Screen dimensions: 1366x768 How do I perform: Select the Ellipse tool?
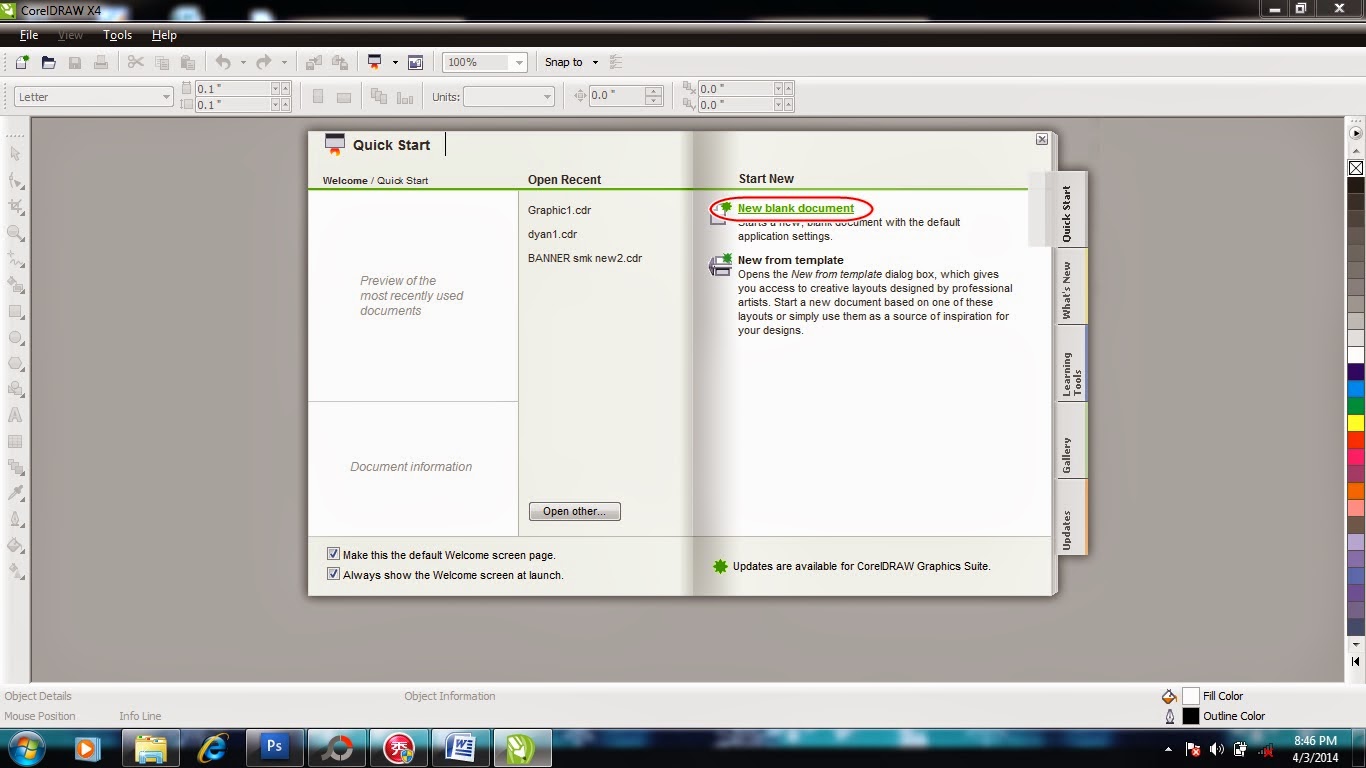[x=15, y=337]
